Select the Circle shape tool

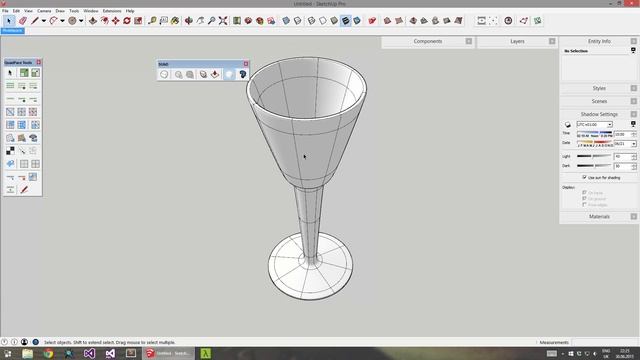[72, 20]
